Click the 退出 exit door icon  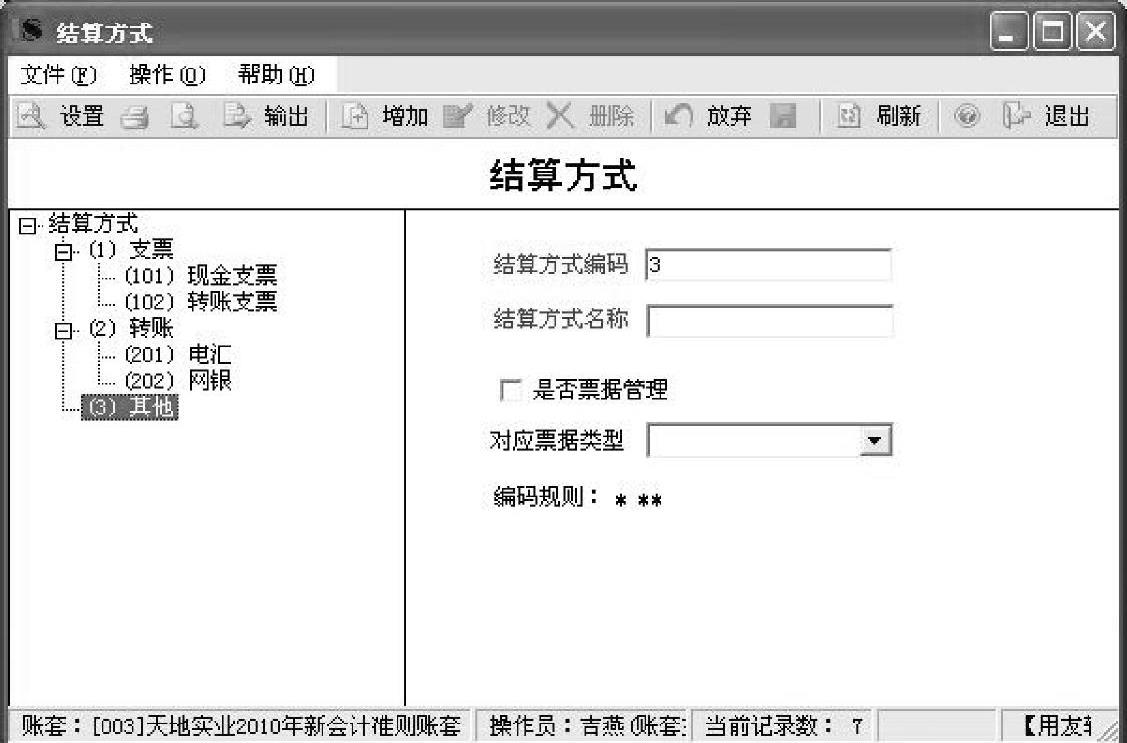coord(1016,116)
